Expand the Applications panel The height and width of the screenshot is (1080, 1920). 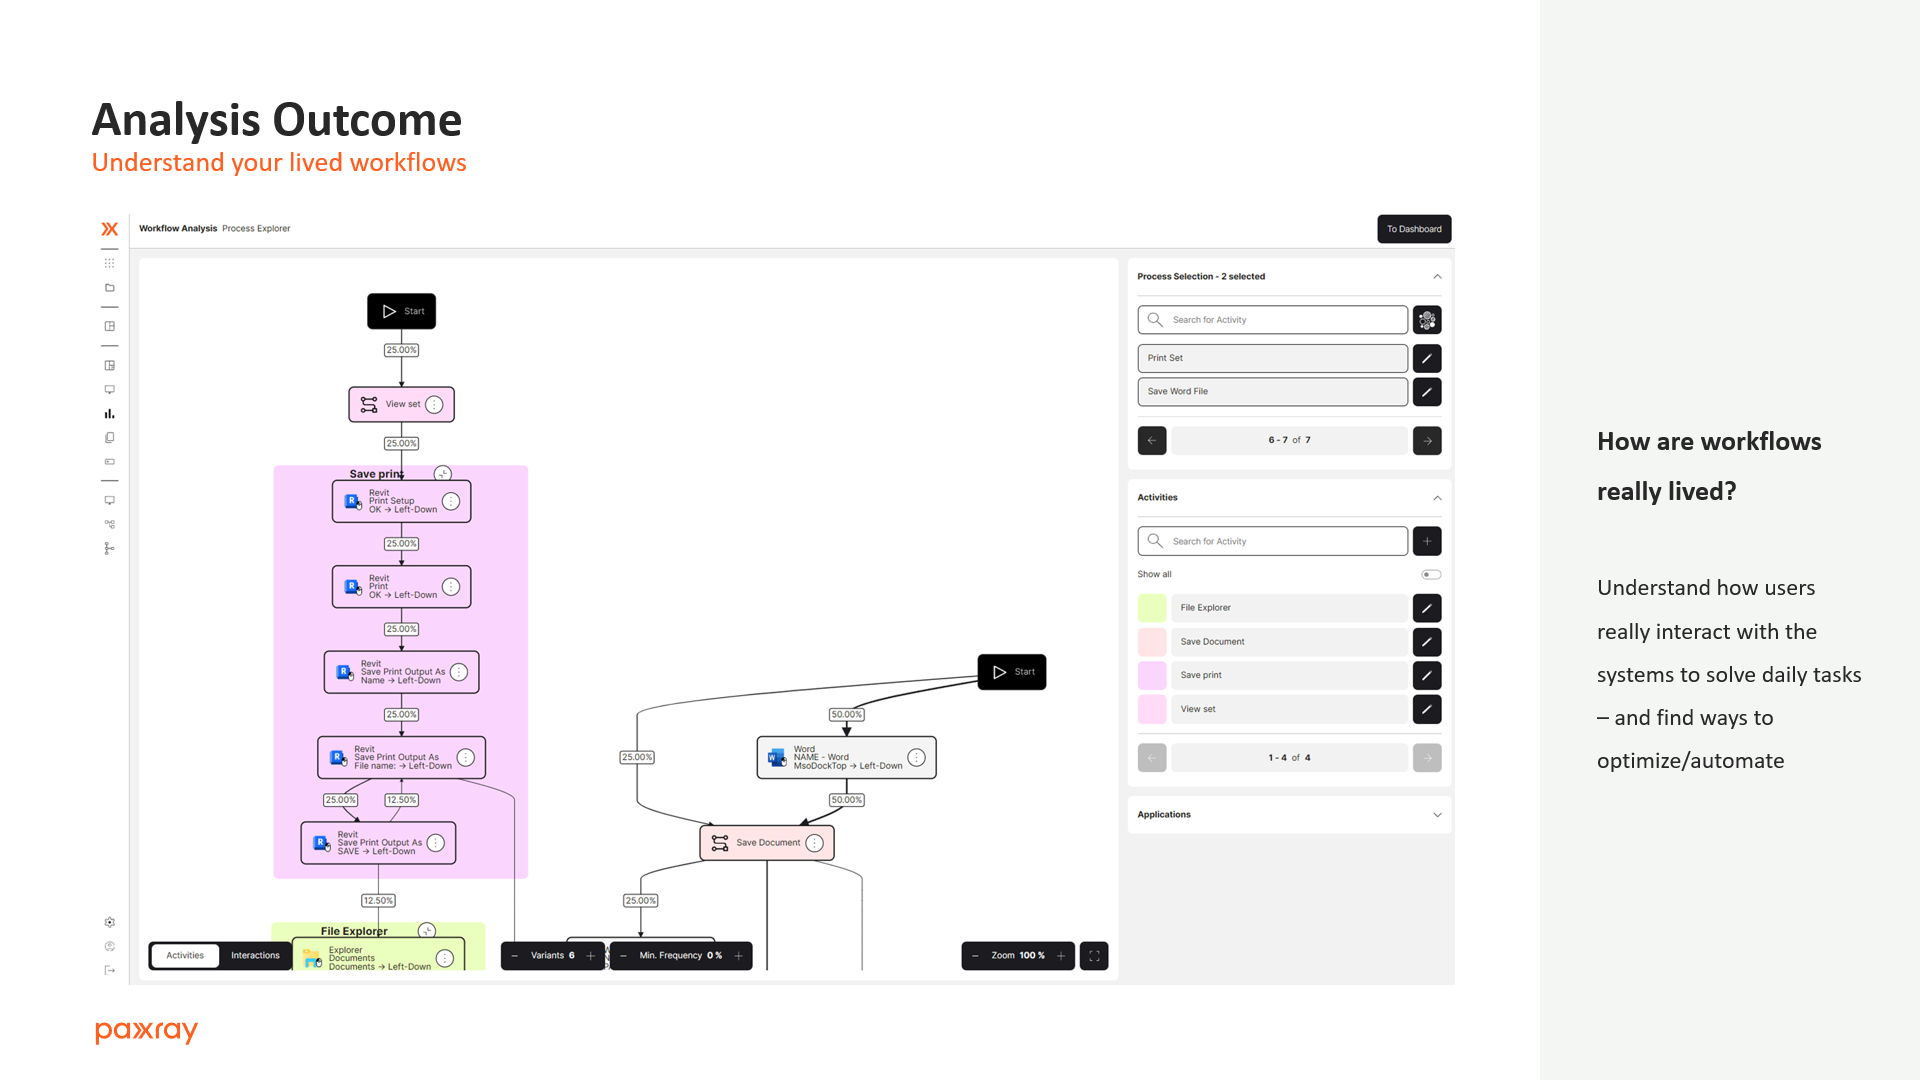click(1437, 815)
